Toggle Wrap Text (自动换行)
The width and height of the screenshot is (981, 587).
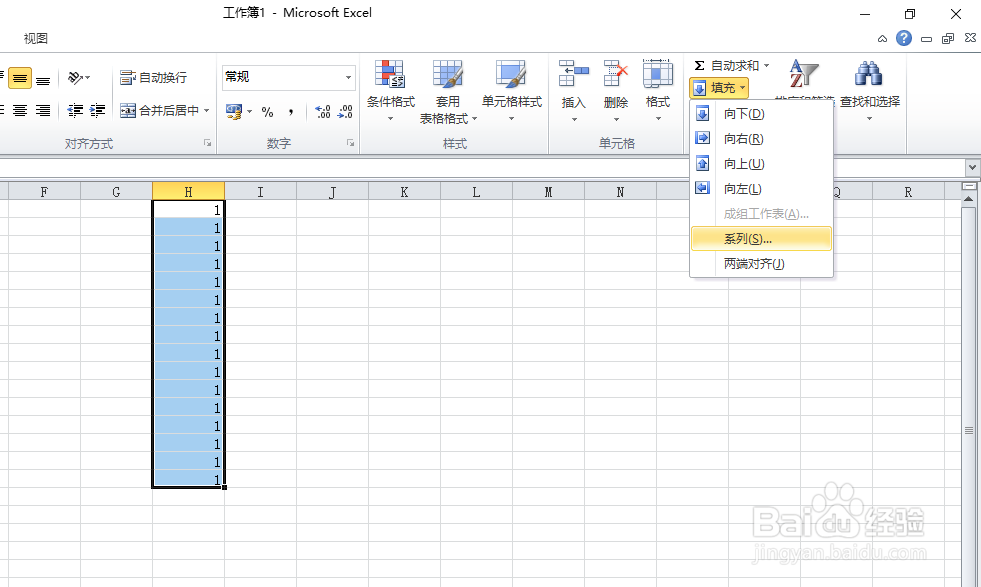(153, 78)
